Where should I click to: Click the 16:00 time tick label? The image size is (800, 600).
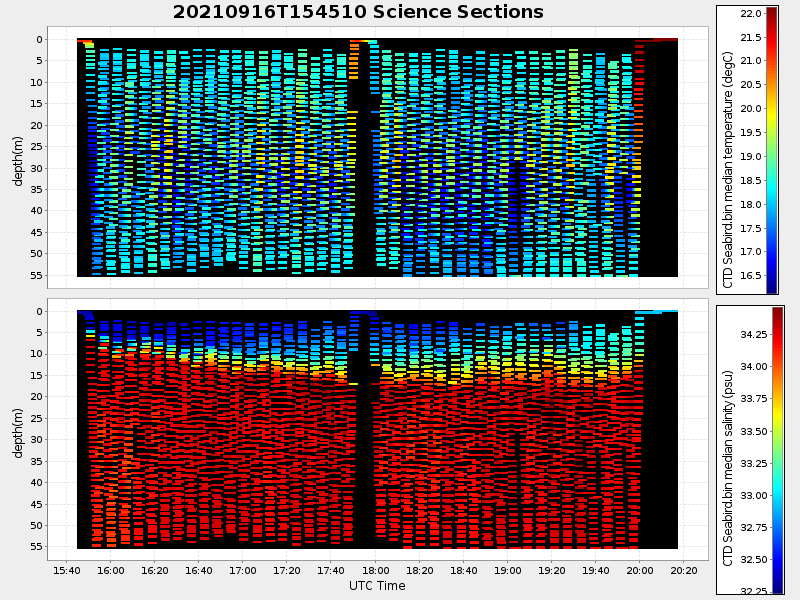pos(111,570)
